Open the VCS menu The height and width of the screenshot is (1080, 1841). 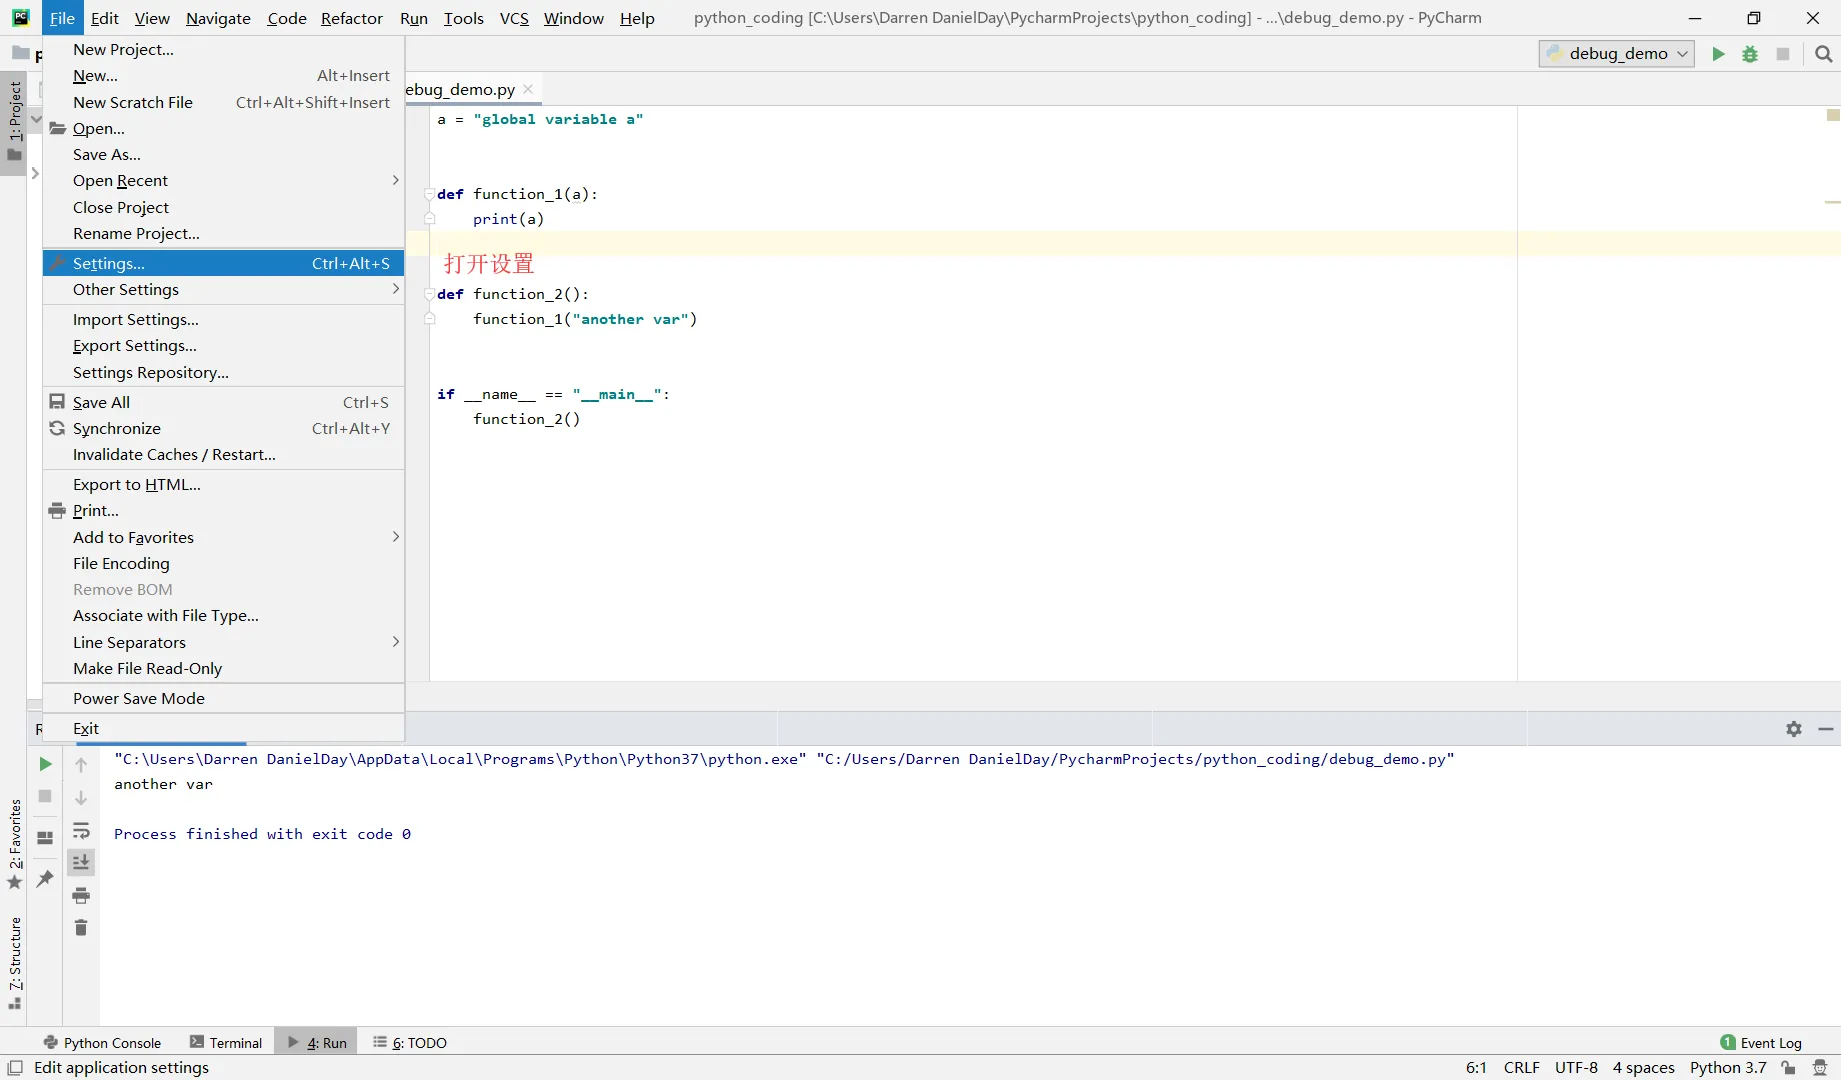(x=514, y=18)
